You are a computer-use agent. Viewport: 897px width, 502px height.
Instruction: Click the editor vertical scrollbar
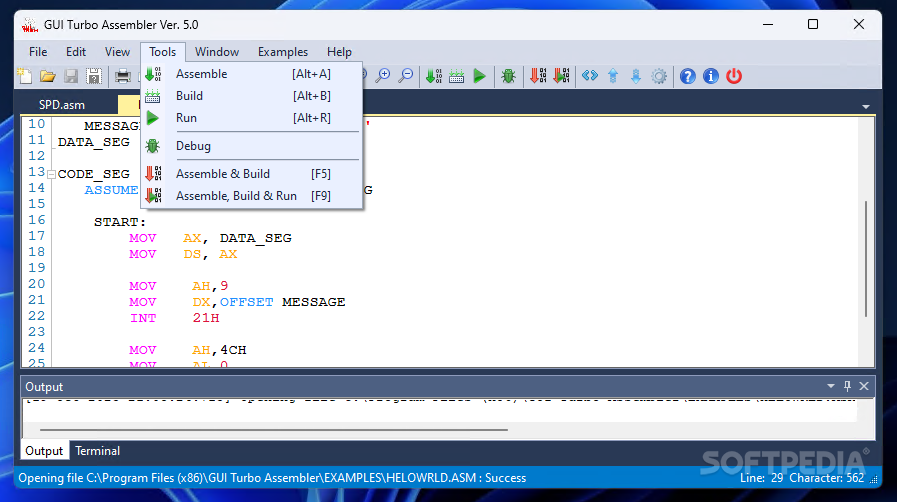(866, 258)
